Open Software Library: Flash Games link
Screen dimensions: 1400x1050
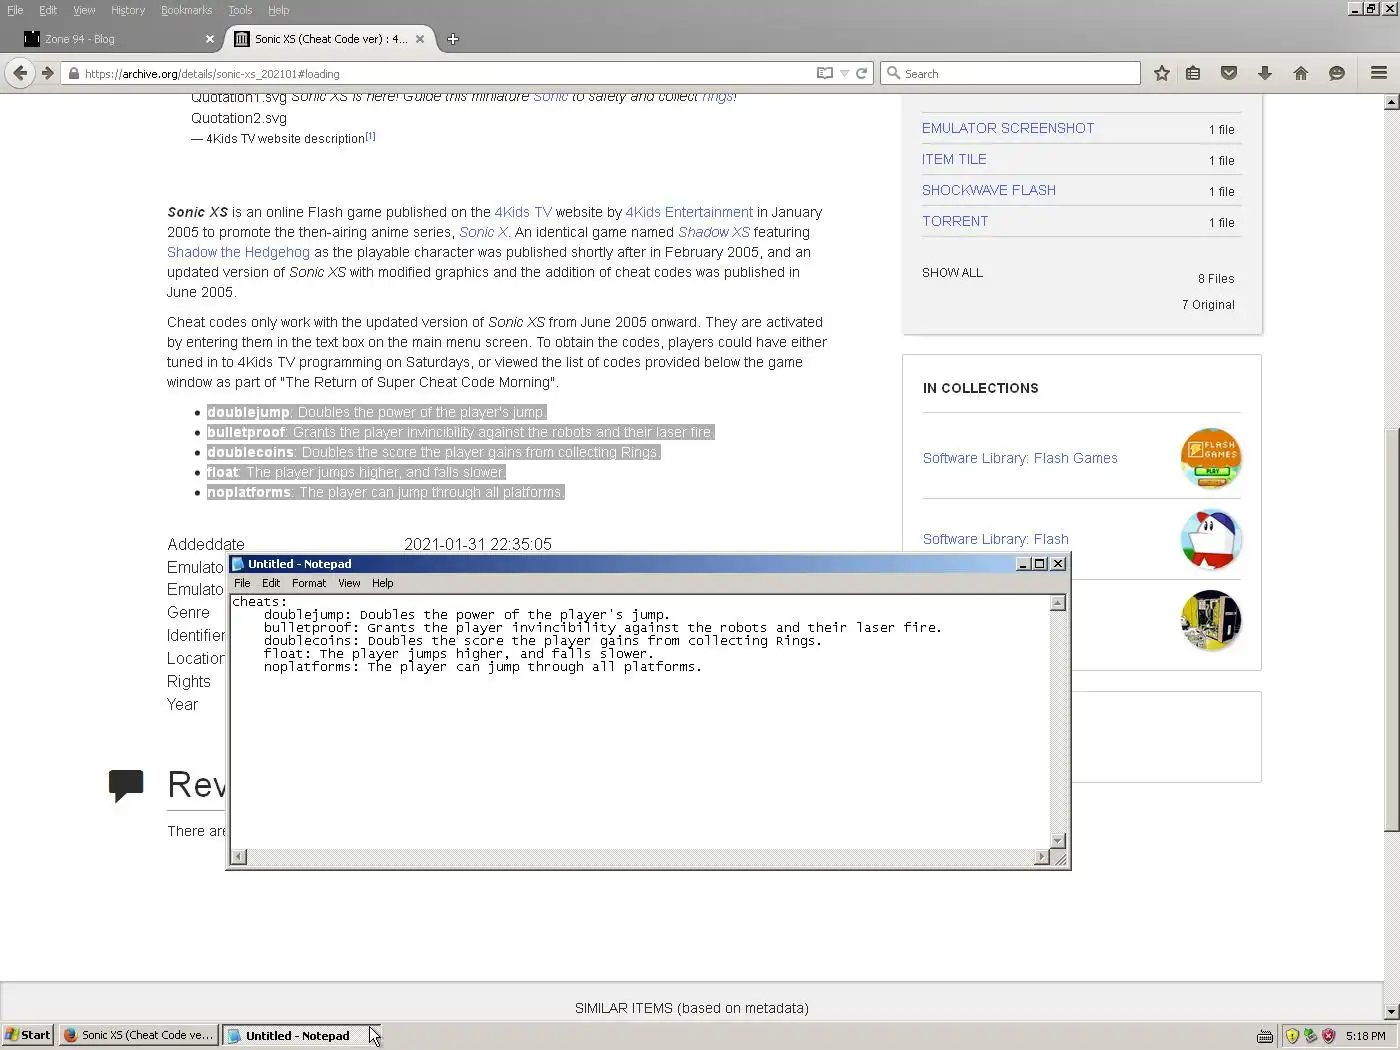coord(1020,458)
